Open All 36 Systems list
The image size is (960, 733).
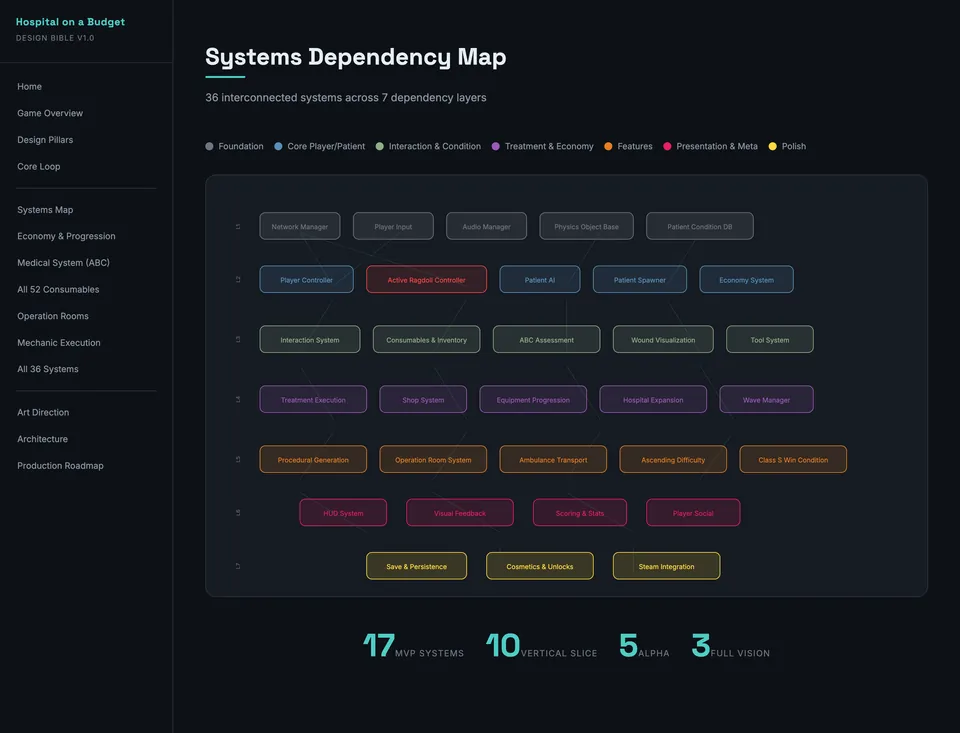coord(48,369)
